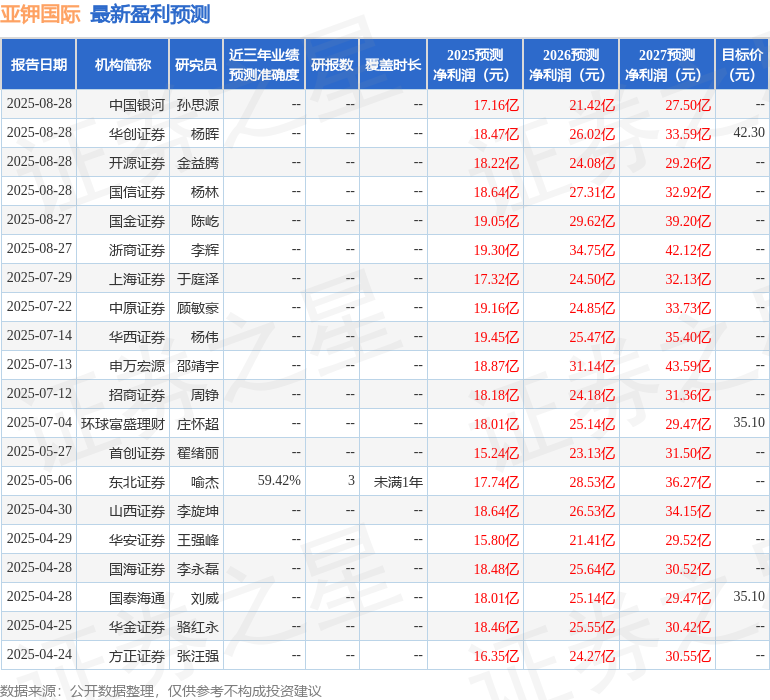Screen dimensions: 770x700
Task: Click date cell 2025-07-29
Action: point(39,277)
